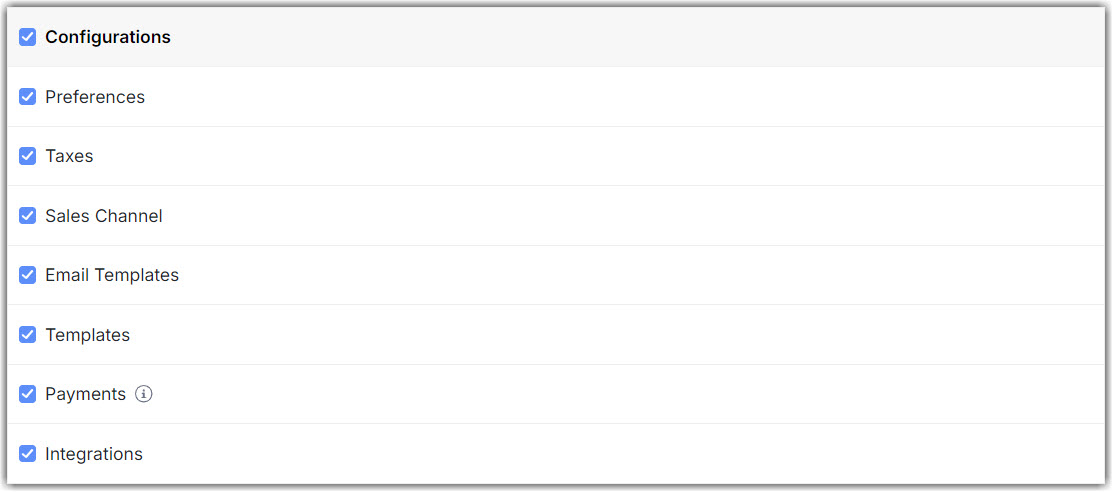Untick the Email Templates checkbox

(x=28, y=275)
